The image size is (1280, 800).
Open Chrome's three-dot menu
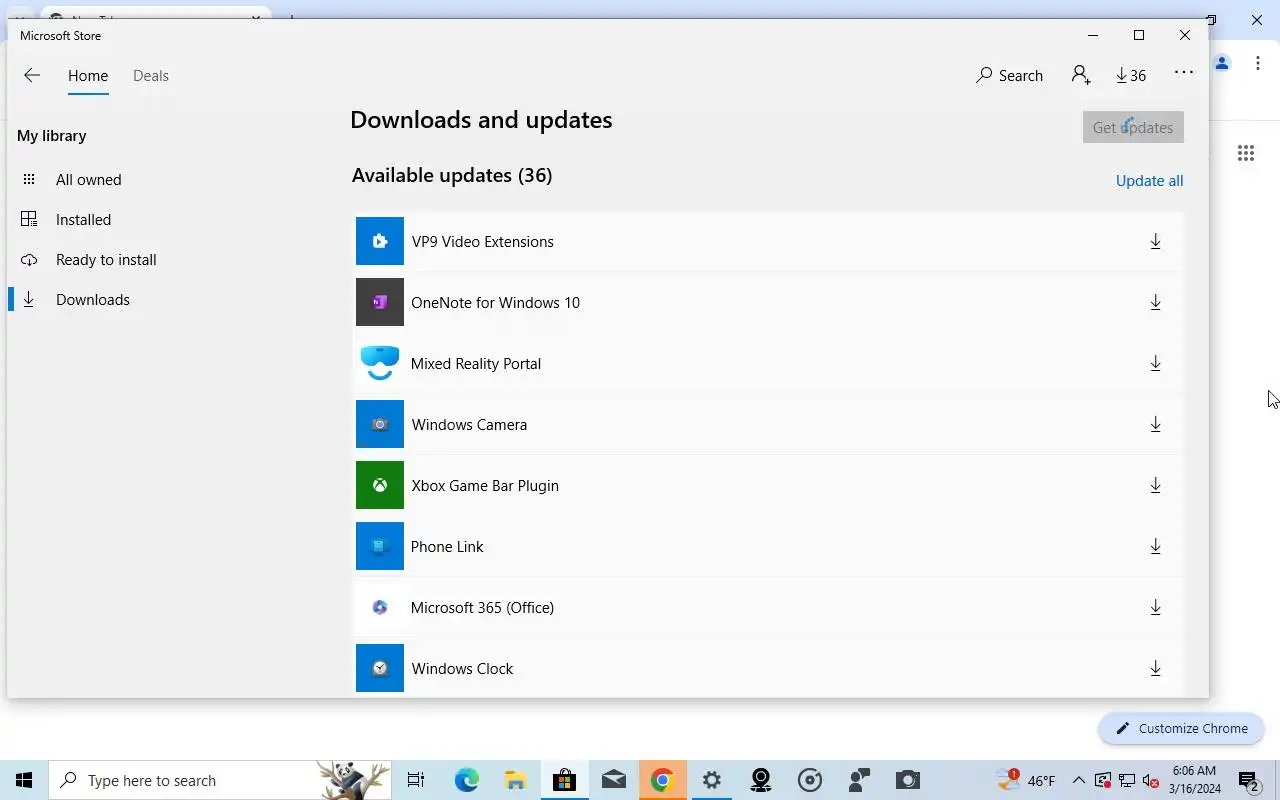tap(1258, 63)
